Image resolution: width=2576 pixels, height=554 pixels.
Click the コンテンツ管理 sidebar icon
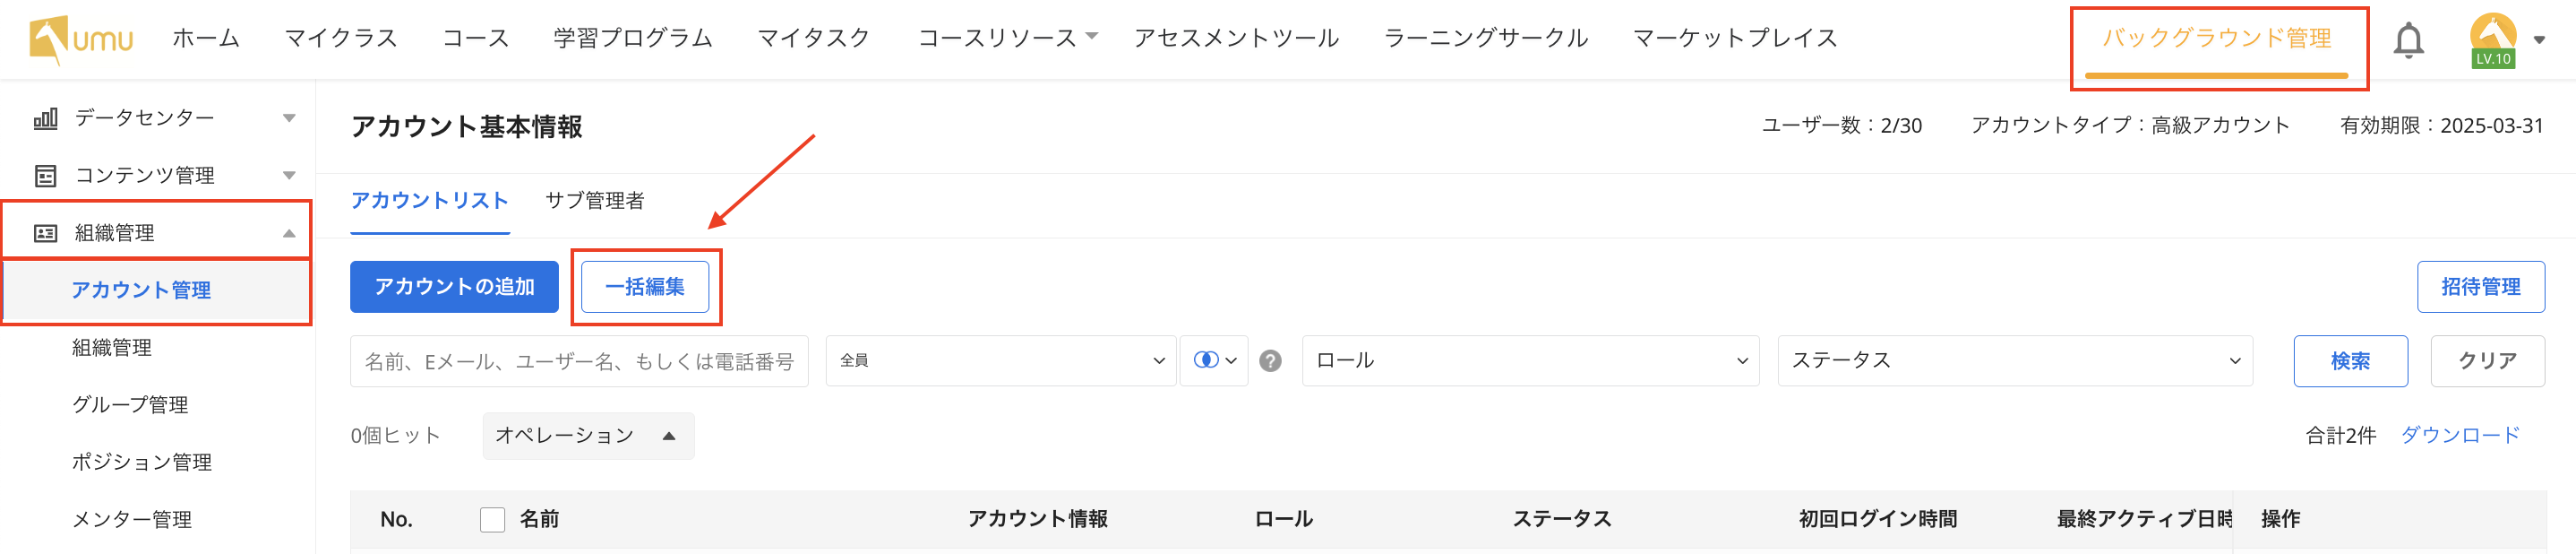click(46, 176)
